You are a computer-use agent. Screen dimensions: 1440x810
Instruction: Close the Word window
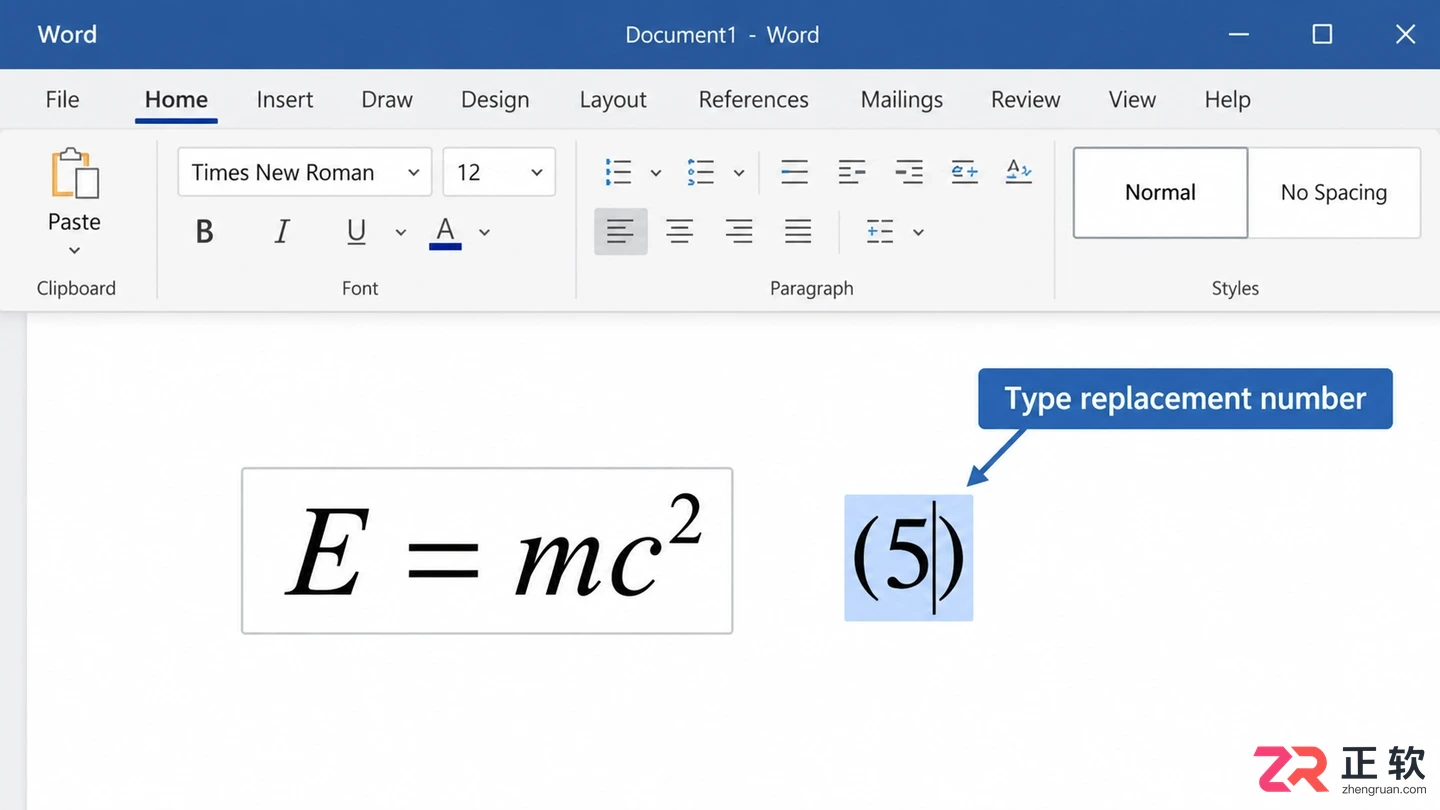coord(1405,34)
